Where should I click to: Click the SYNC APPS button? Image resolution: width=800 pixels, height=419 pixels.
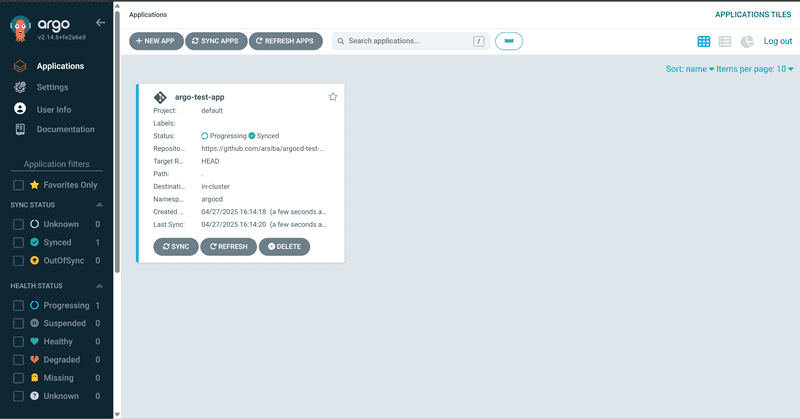point(216,41)
